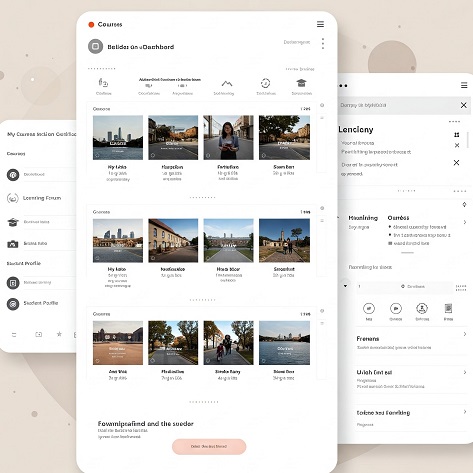Click the camera icon in the left sidebar
This screenshot has height=473, width=473.
13,244
